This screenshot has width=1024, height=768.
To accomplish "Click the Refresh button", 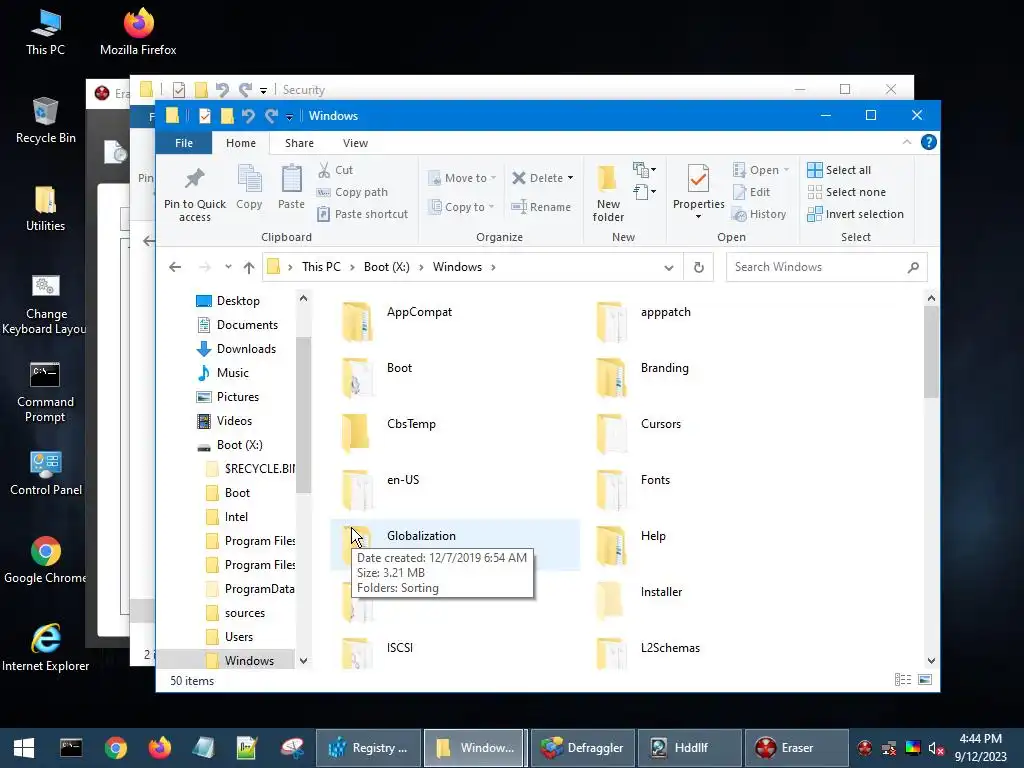I will (x=699, y=267).
